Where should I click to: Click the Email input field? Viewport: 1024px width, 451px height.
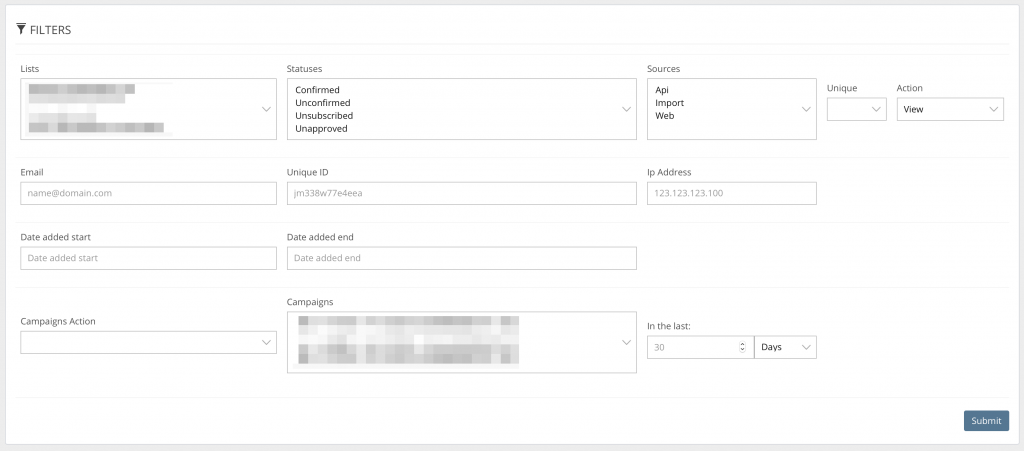pyautogui.click(x=148, y=193)
